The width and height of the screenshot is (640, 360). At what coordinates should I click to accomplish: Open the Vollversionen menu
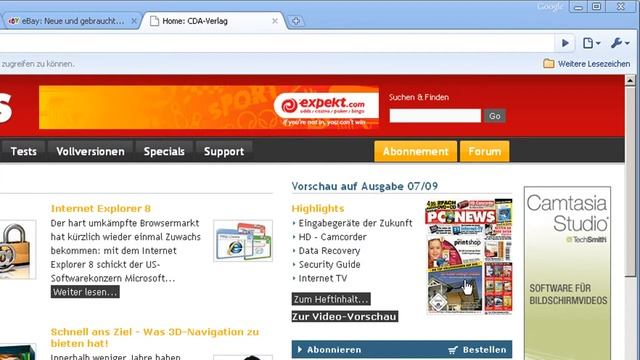(91, 151)
